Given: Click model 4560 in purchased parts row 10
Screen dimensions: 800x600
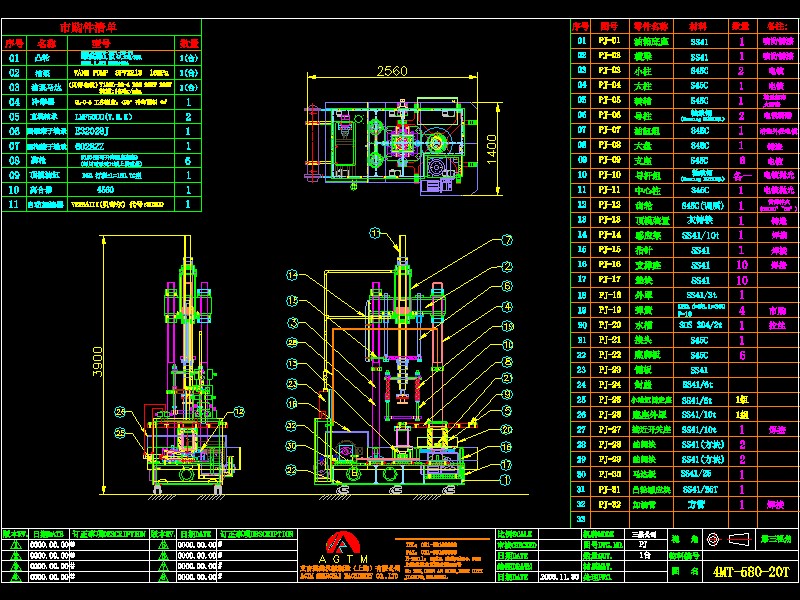Looking at the screenshot, I should tap(105, 190).
